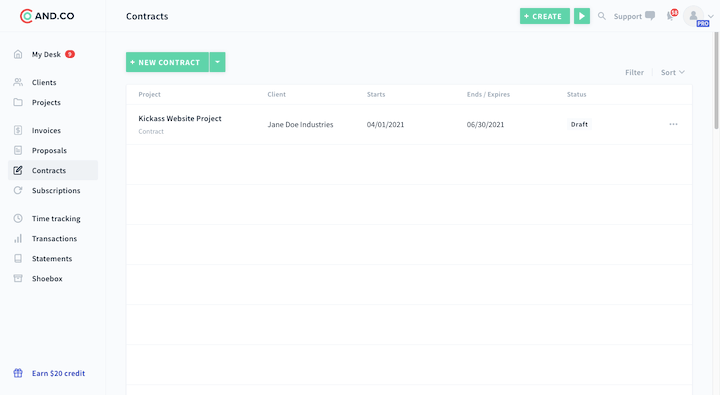Click the Transactions bar chart icon

[x=18, y=238]
